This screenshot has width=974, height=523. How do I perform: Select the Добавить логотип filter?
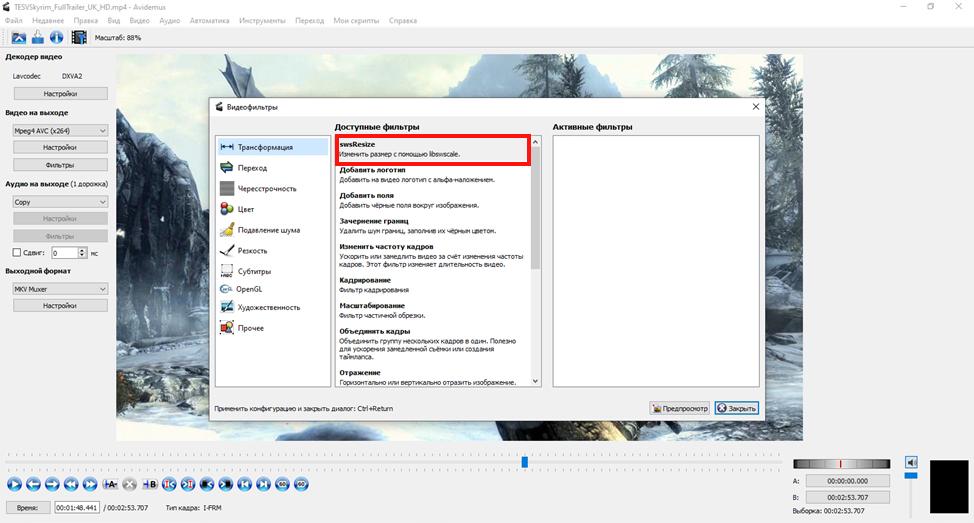pos(432,175)
